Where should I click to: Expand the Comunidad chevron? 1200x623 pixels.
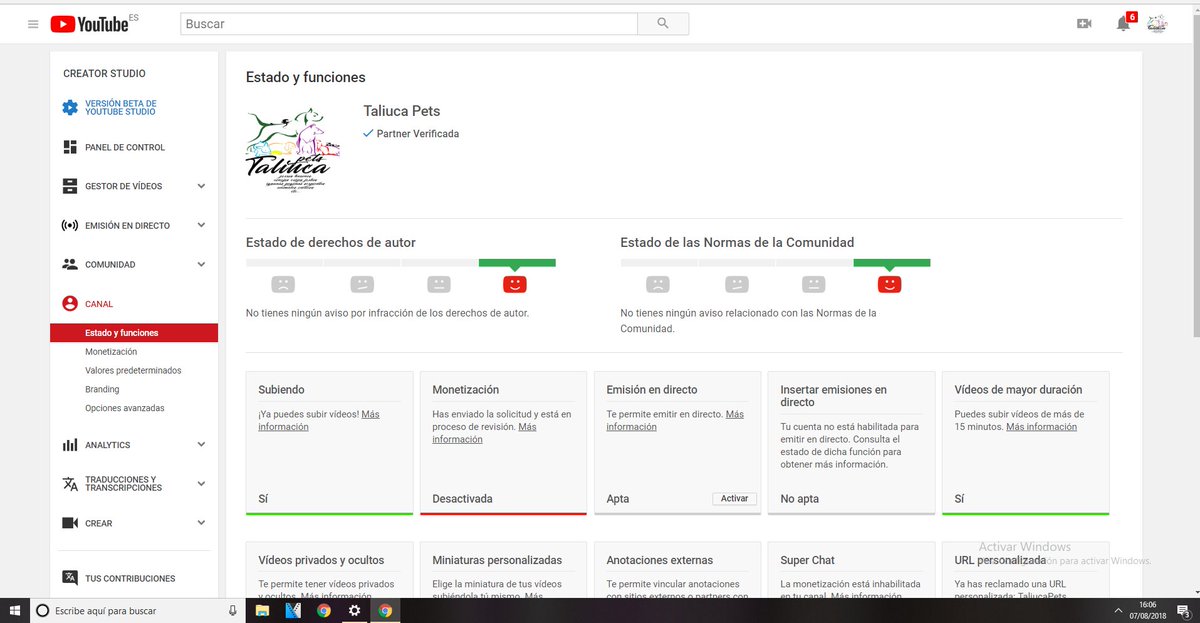(201, 265)
